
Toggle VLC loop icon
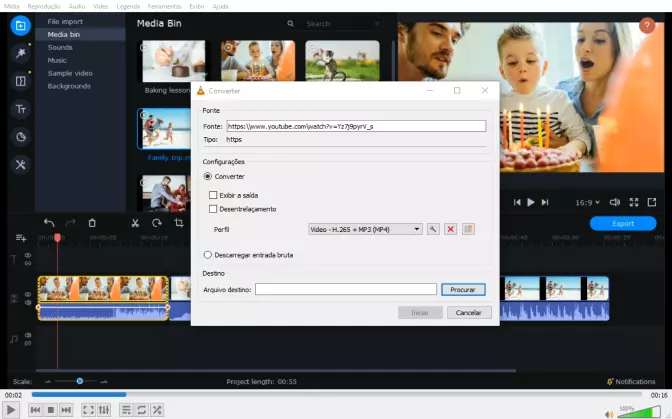click(x=141, y=410)
